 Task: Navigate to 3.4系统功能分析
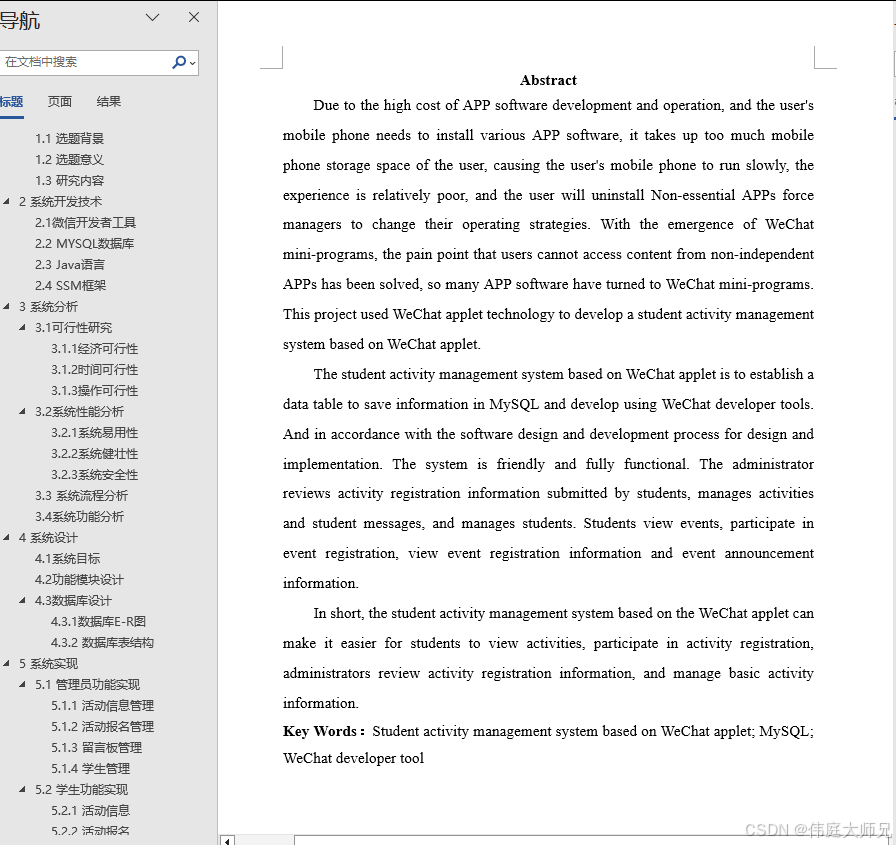tap(79, 516)
